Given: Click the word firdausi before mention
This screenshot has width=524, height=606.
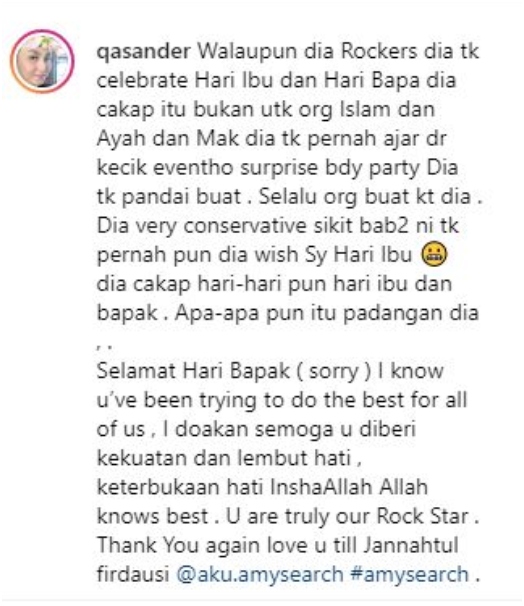Looking at the screenshot, I should pos(133,574).
